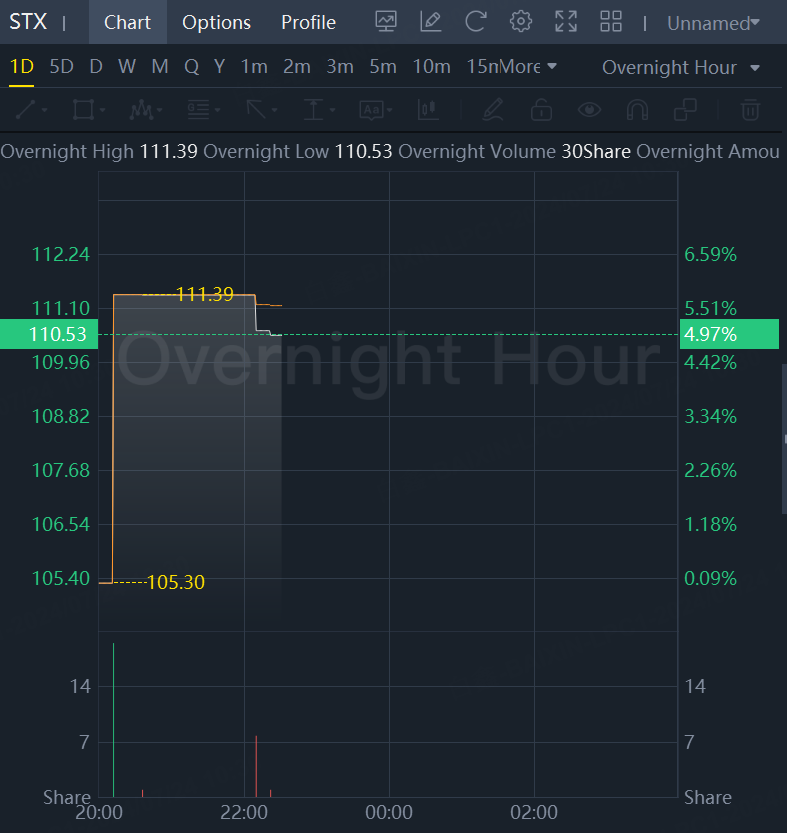Expand the line tool dropdown arrow
This screenshot has width=787, height=833.
[44, 110]
